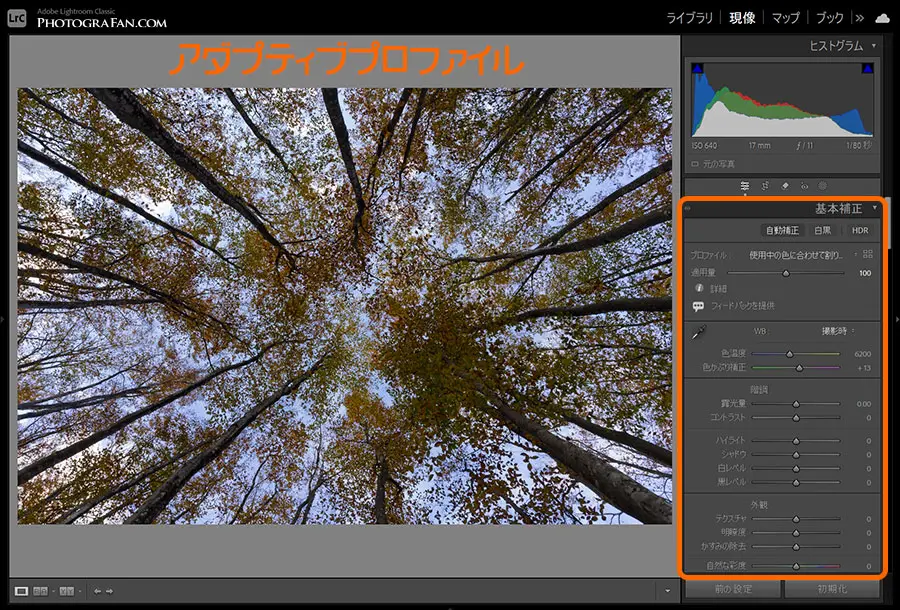Screen dimensions: 900x610
Task: Click the 適用量 amount slider handle
Action: click(x=786, y=273)
